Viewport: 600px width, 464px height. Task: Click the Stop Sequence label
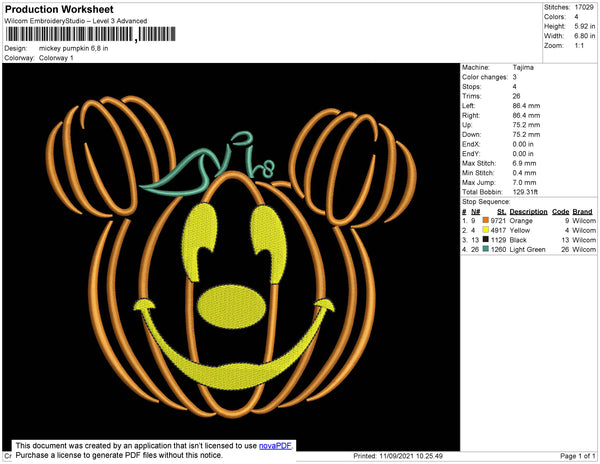(486, 202)
